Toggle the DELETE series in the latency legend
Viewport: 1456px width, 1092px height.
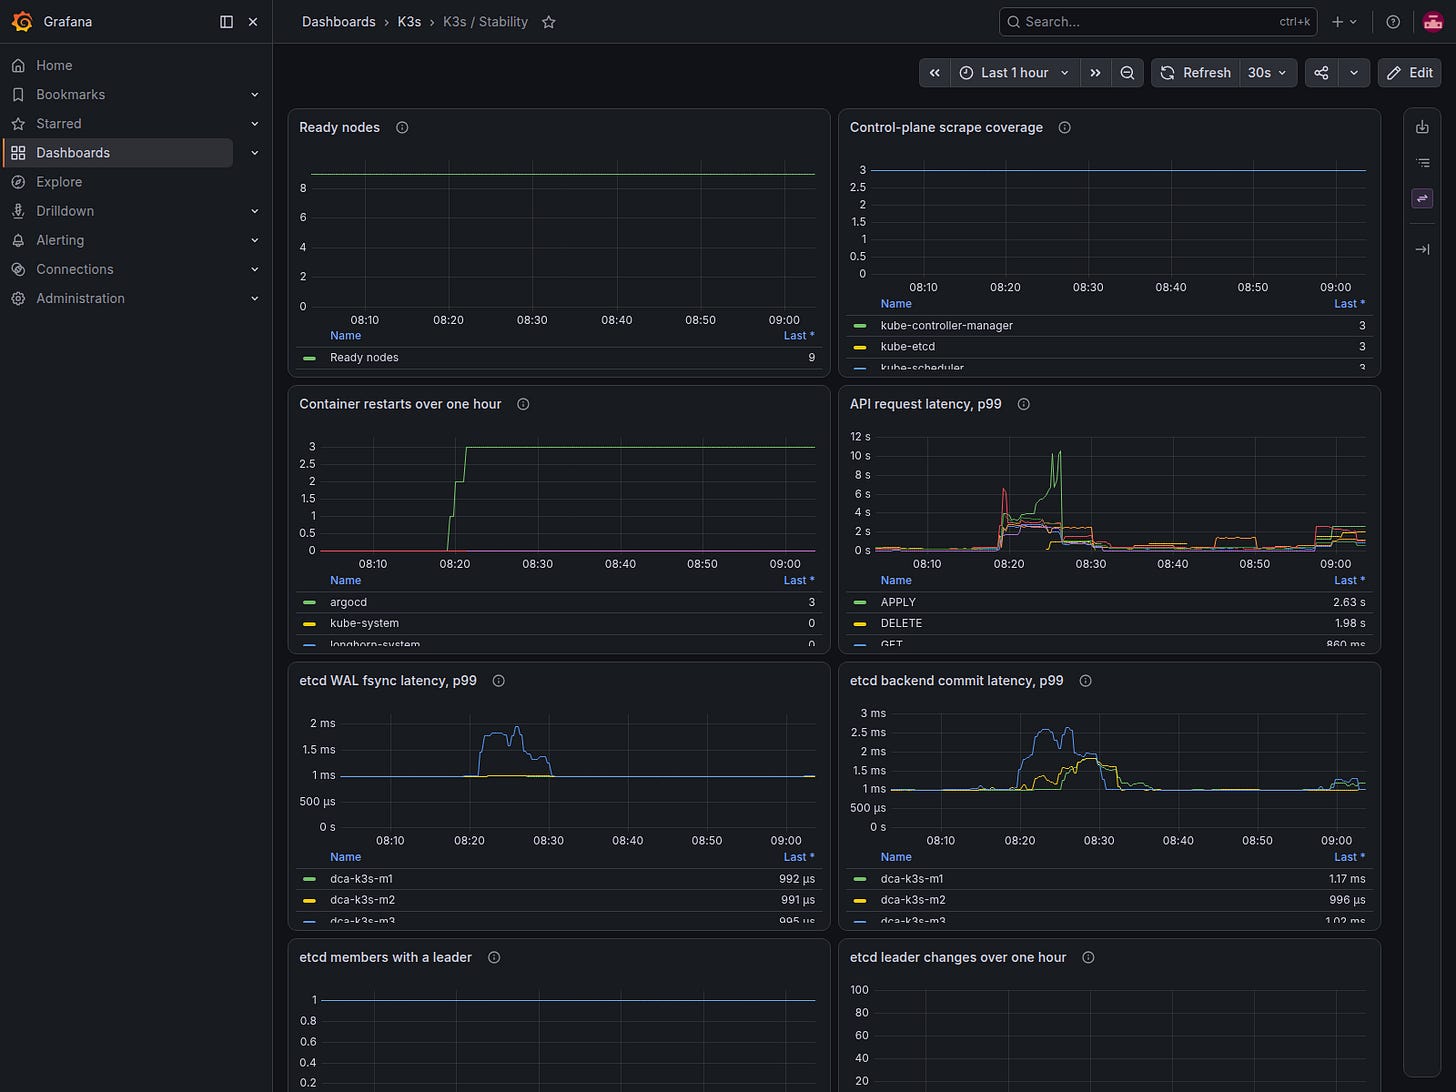point(901,623)
